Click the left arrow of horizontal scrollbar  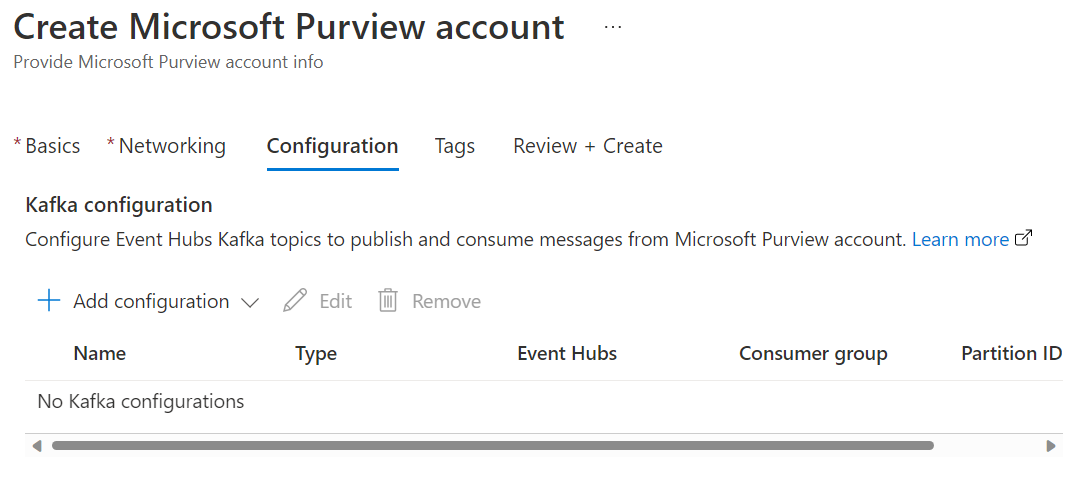coord(37,446)
